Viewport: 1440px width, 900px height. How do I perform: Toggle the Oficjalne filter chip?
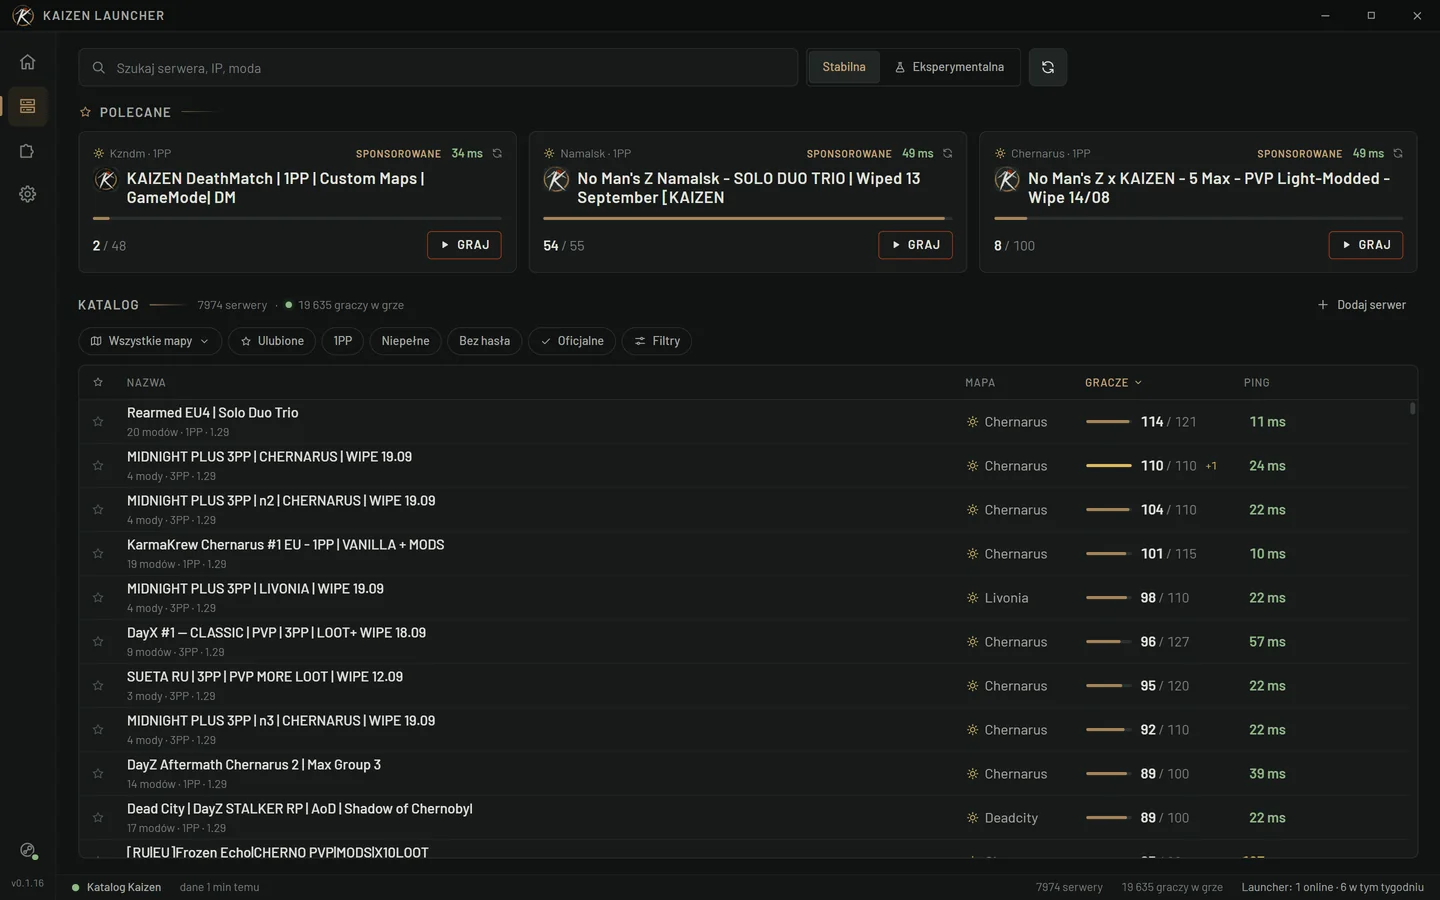coord(572,341)
